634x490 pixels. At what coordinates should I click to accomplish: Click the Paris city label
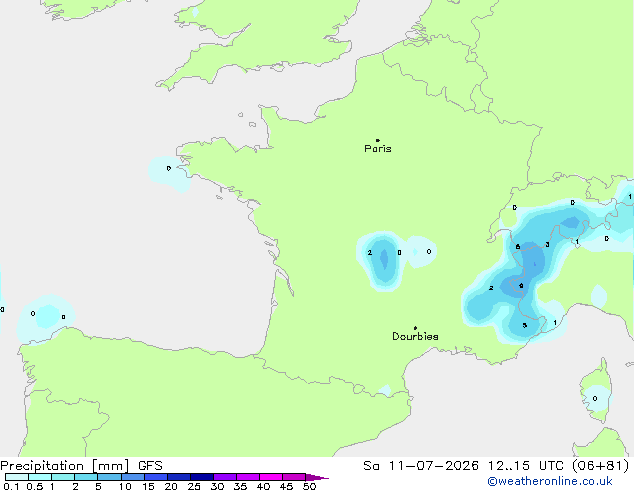[378, 149]
